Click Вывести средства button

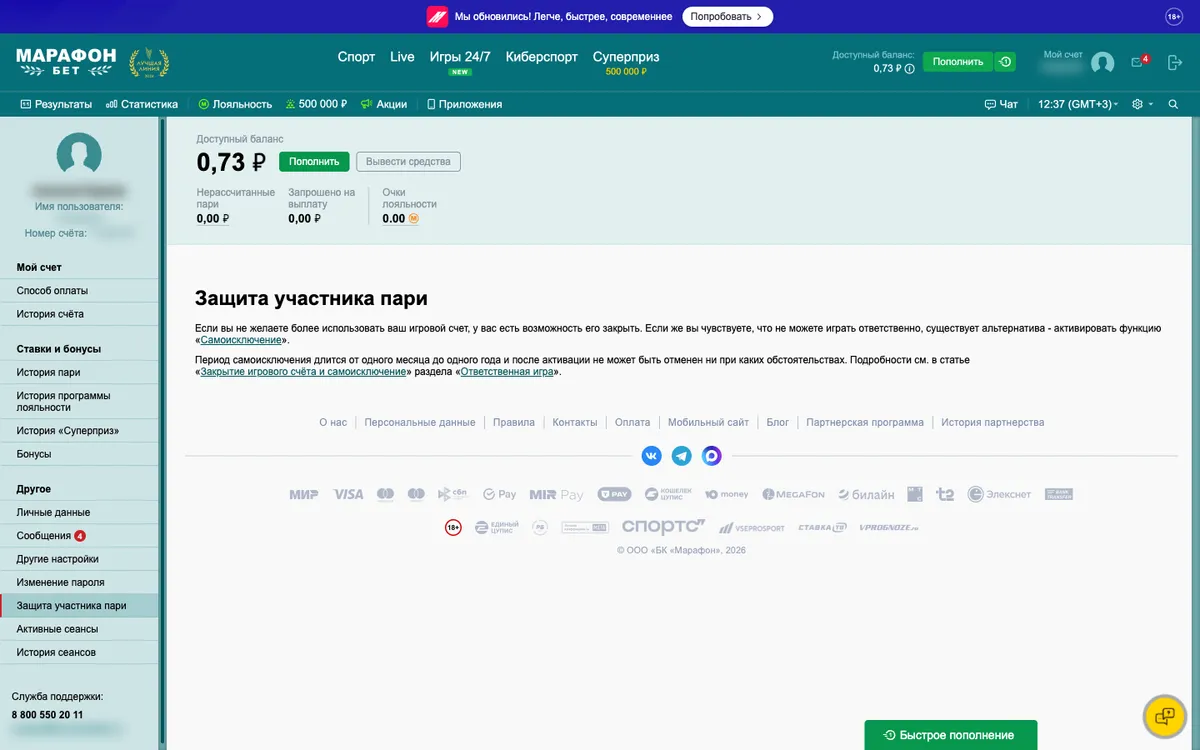408,162
